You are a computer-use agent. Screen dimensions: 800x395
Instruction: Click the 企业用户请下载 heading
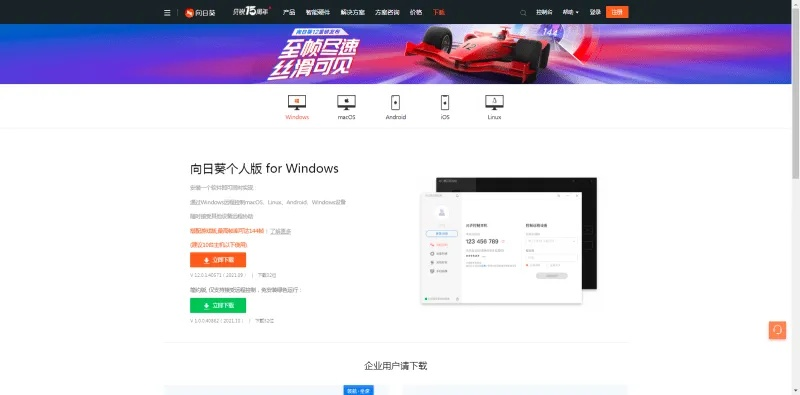point(395,366)
